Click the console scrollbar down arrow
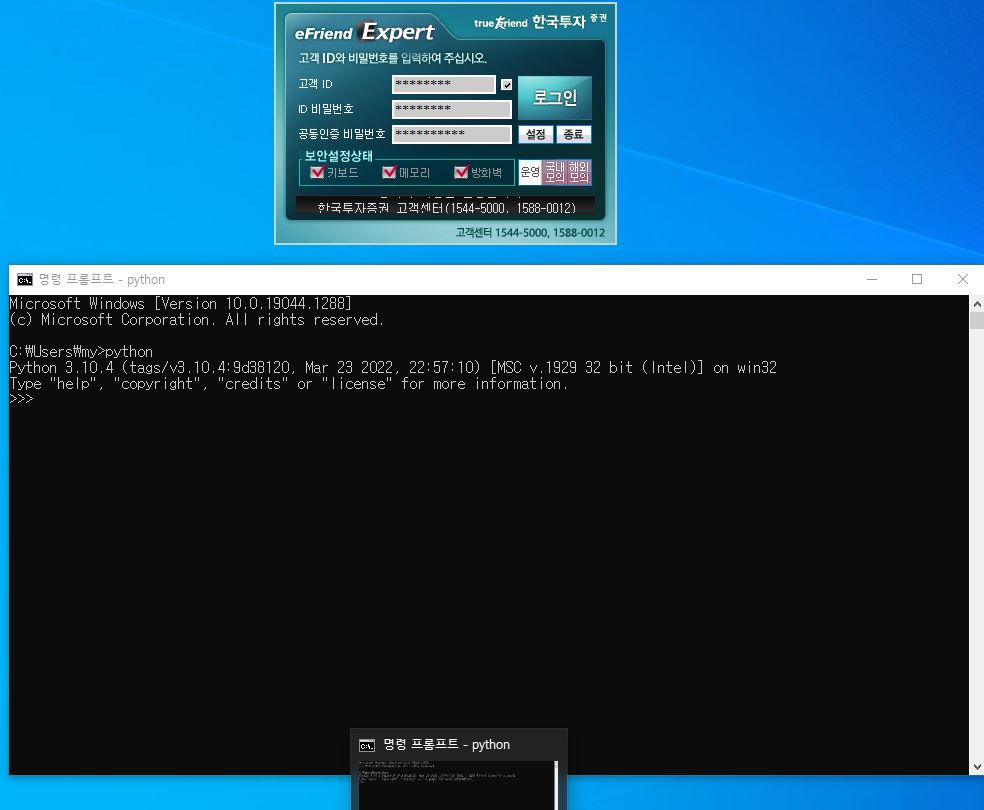Viewport: 984px width, 810px height. [976, 767]
